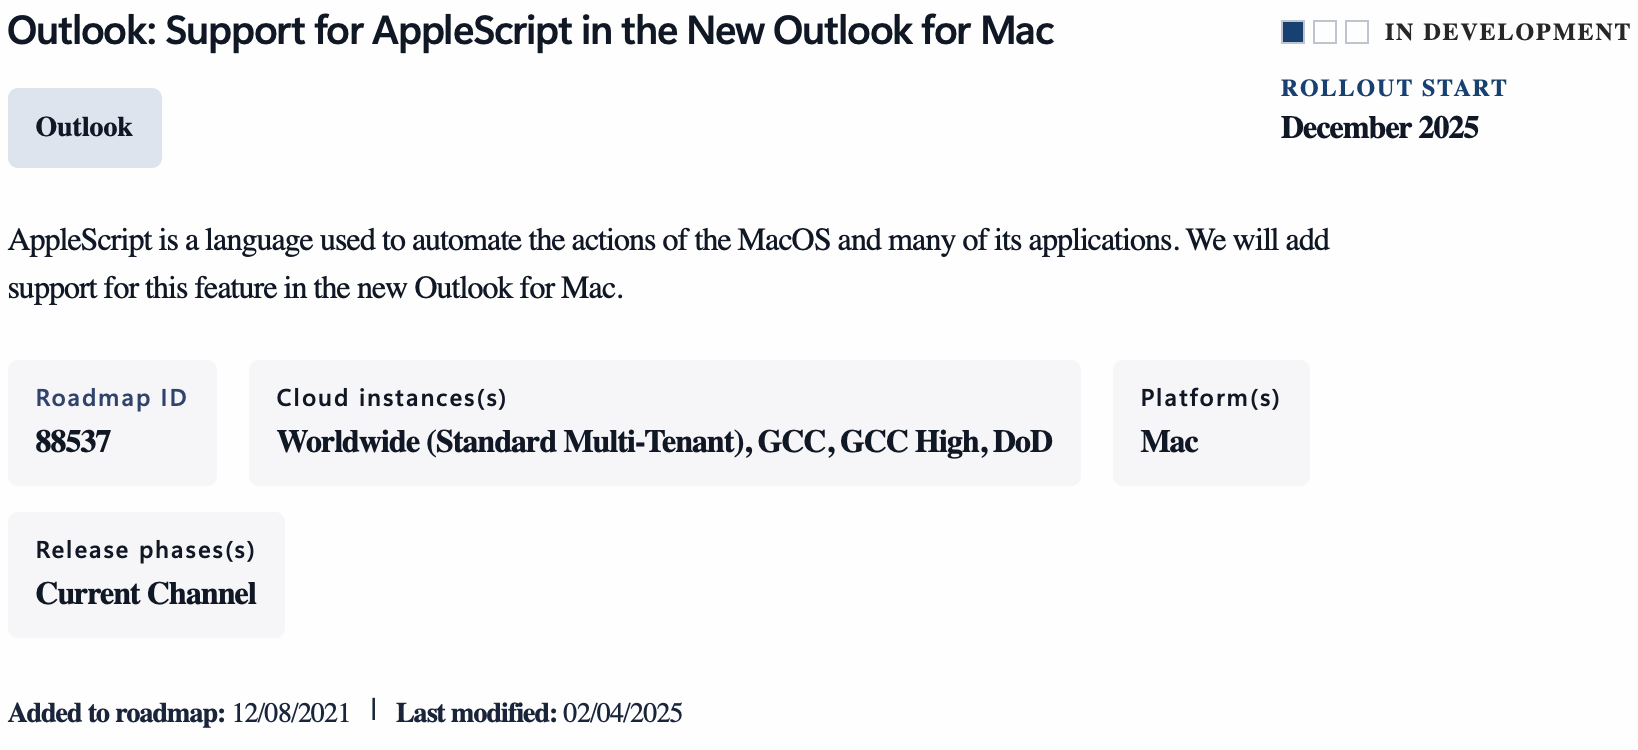1638x750 pixels.
Task: Click the roadmap item title heading
Action: coord(530,31)
